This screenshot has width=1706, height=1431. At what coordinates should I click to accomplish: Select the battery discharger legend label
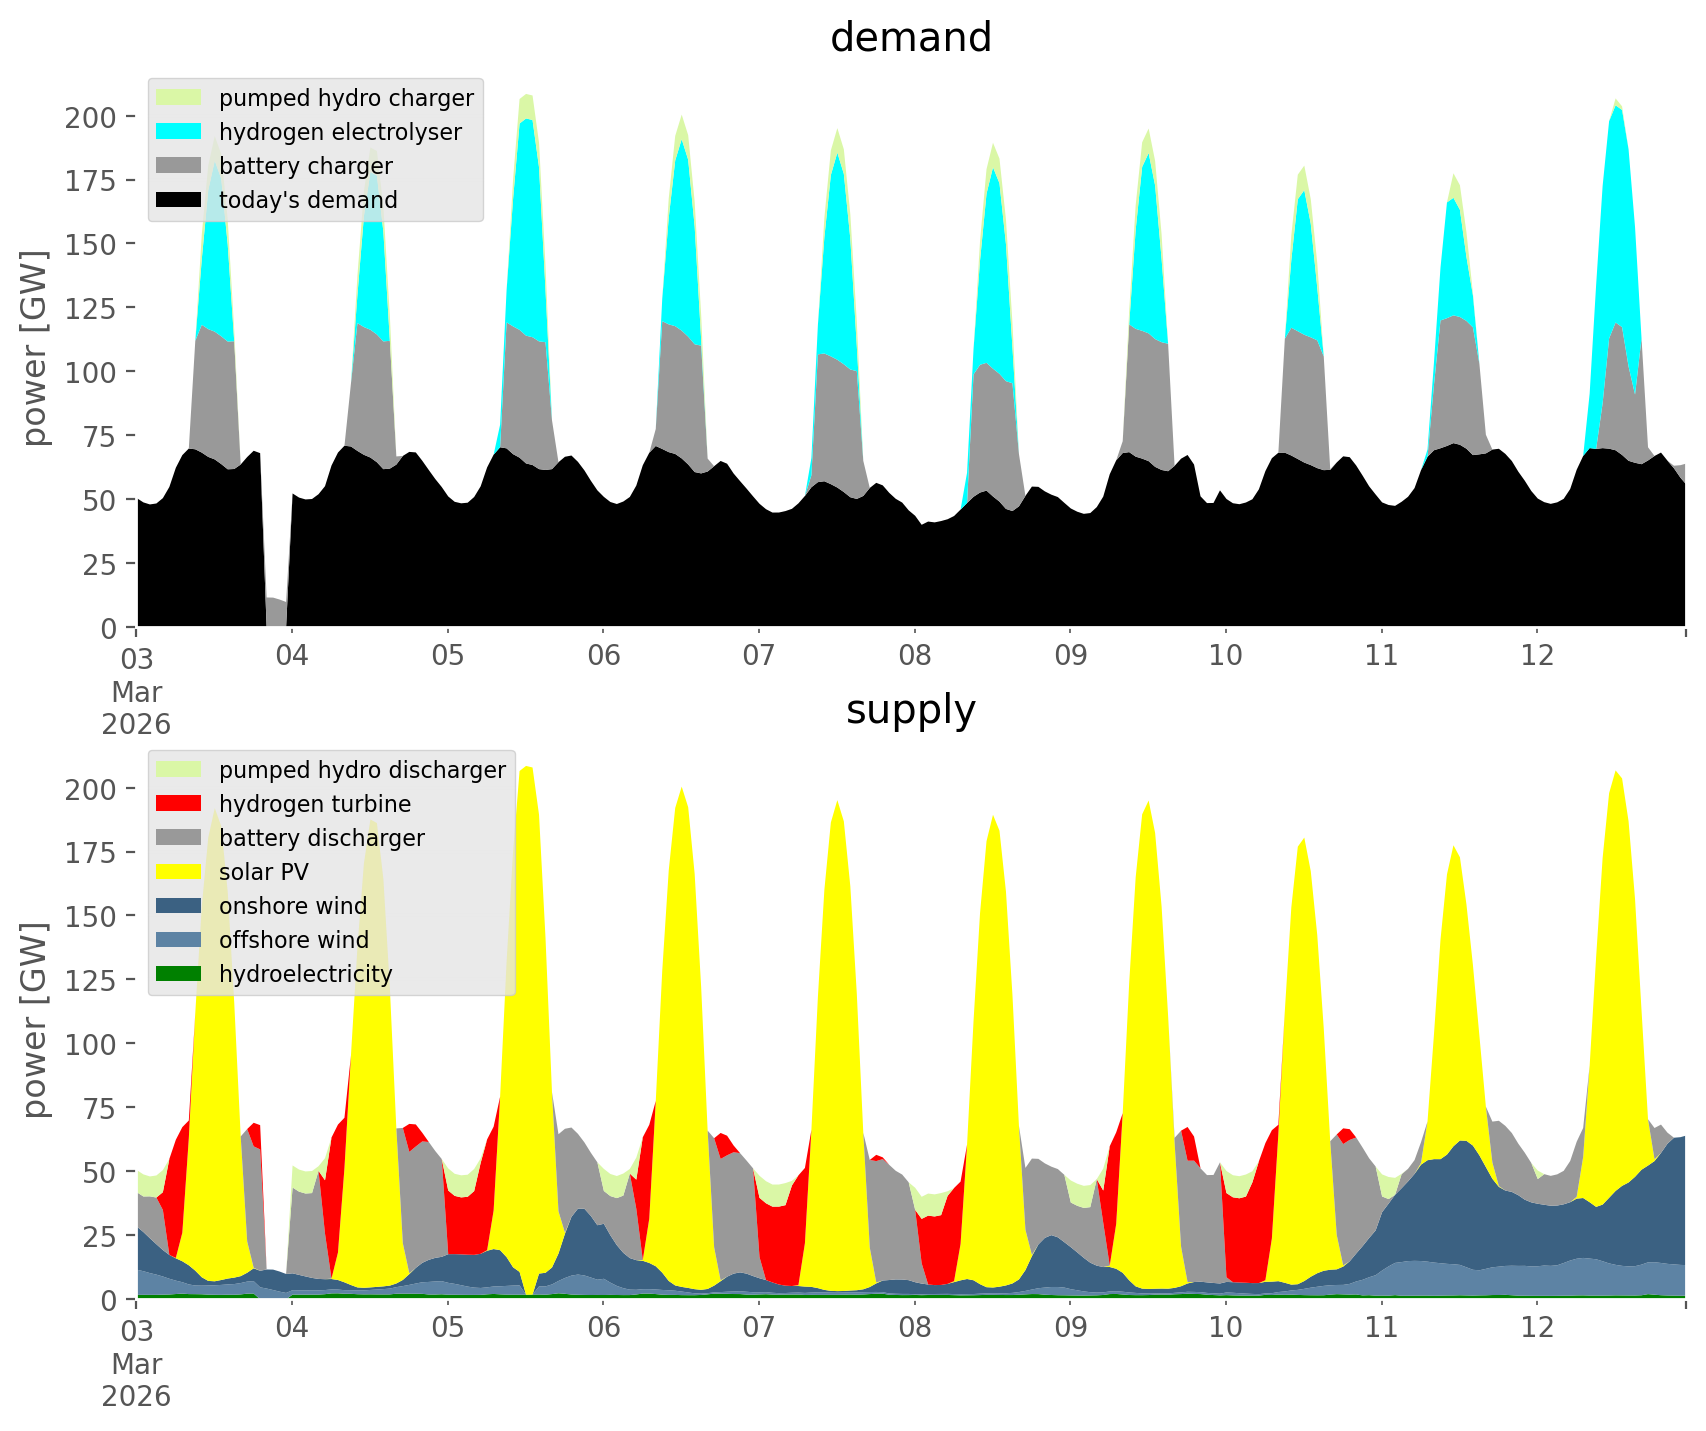pyautogui.click(x=321, y=838)
